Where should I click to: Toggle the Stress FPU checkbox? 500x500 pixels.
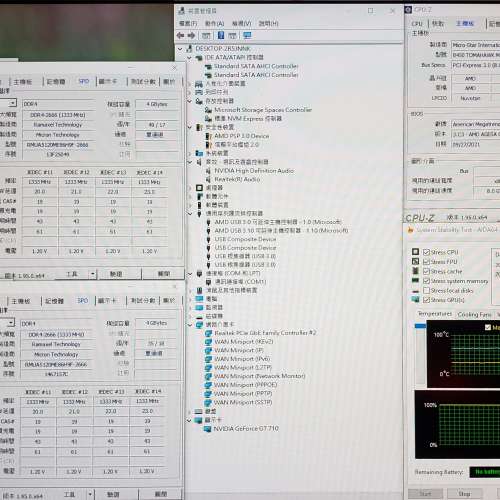[426, 262]
